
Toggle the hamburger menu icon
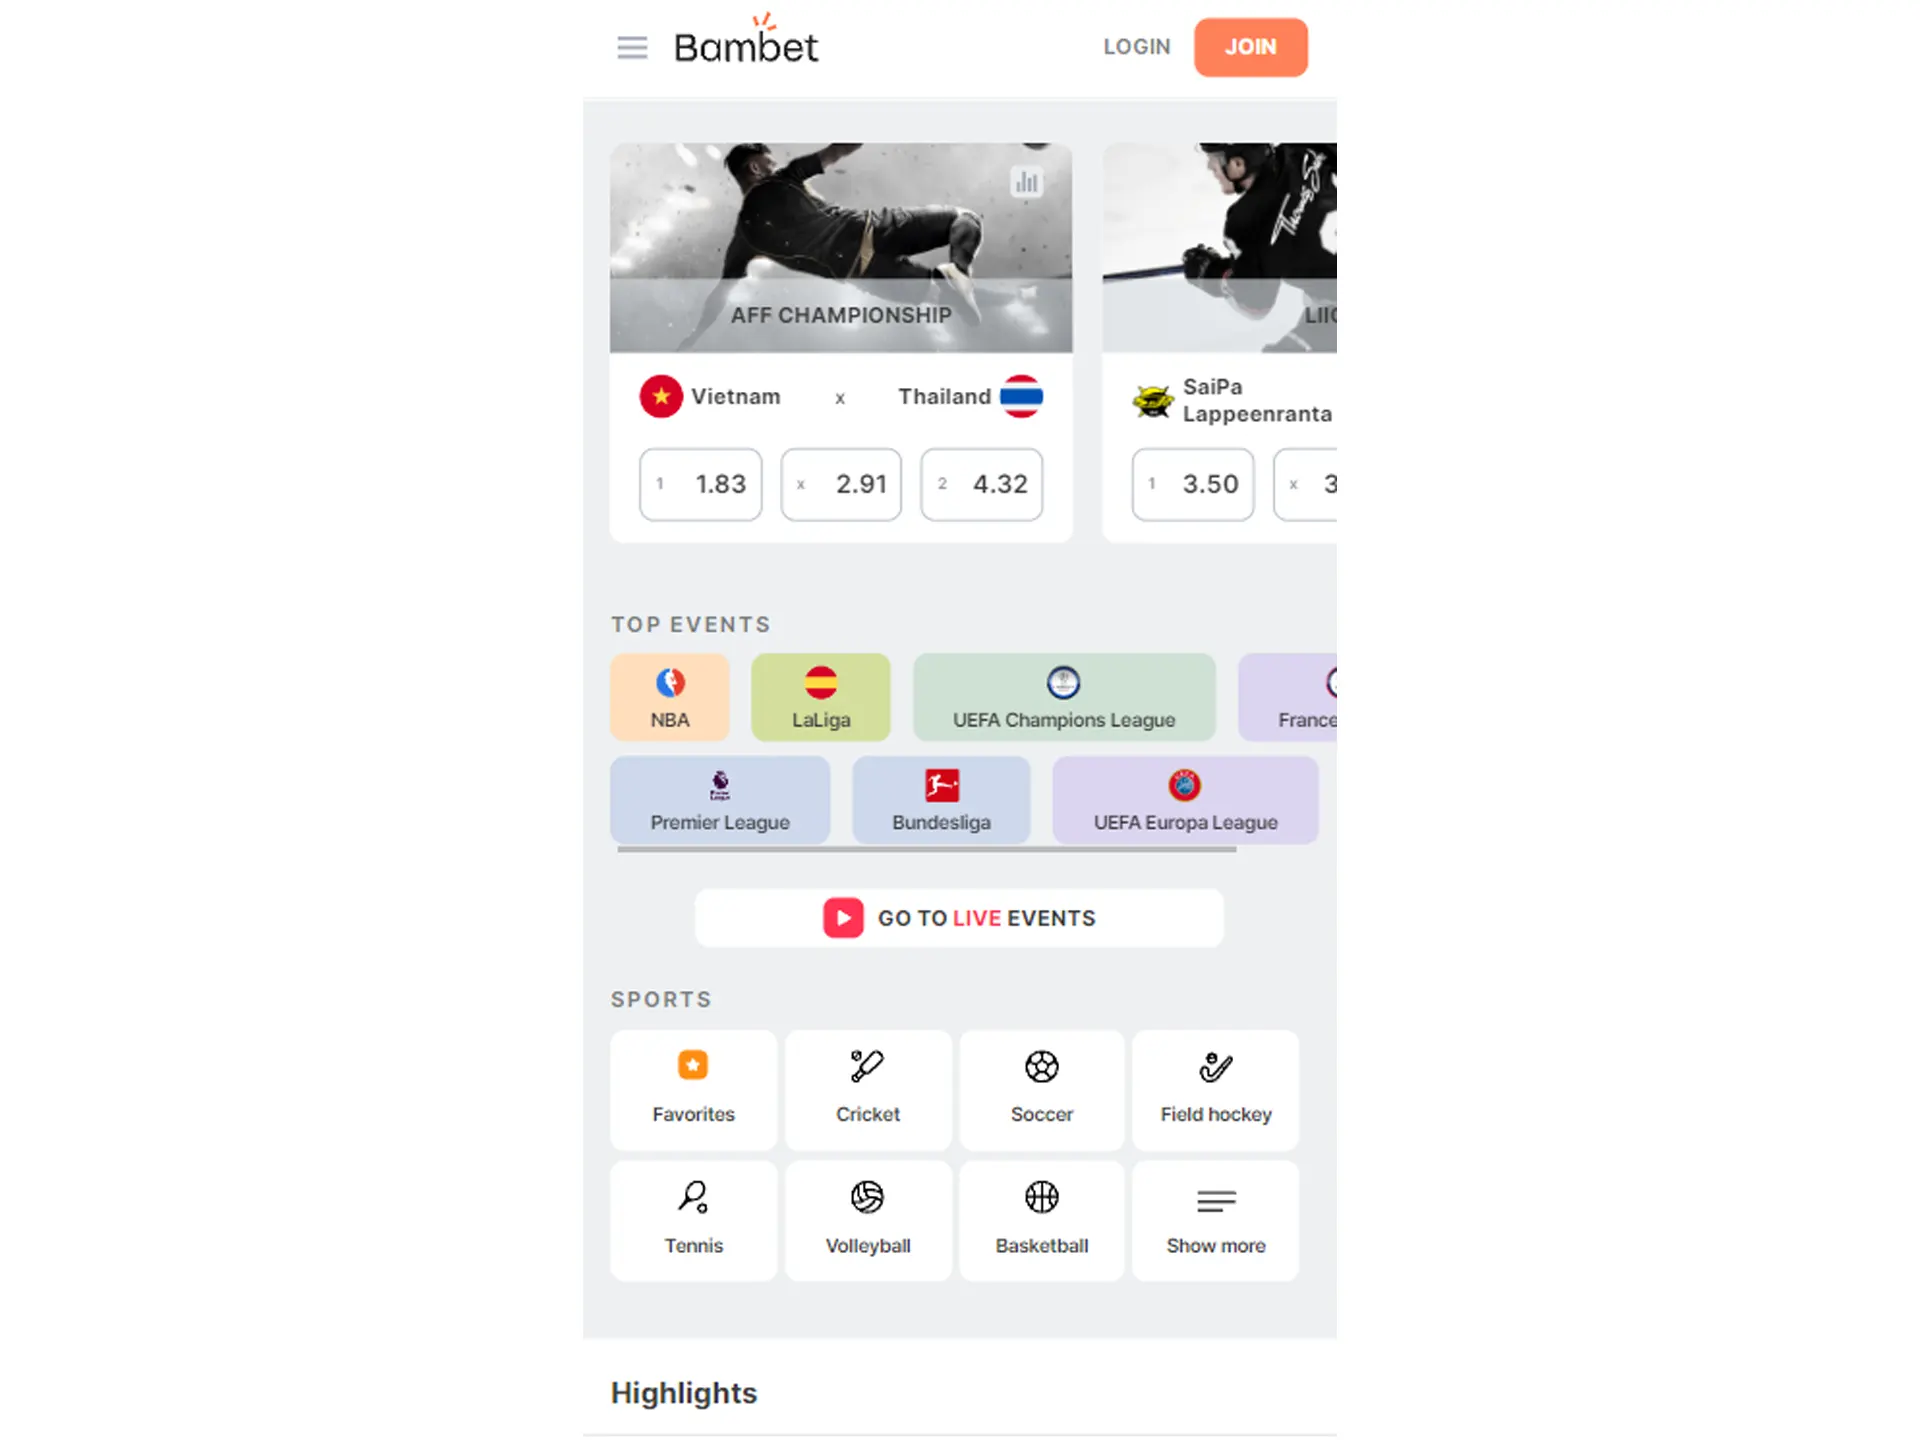(632, 47)
